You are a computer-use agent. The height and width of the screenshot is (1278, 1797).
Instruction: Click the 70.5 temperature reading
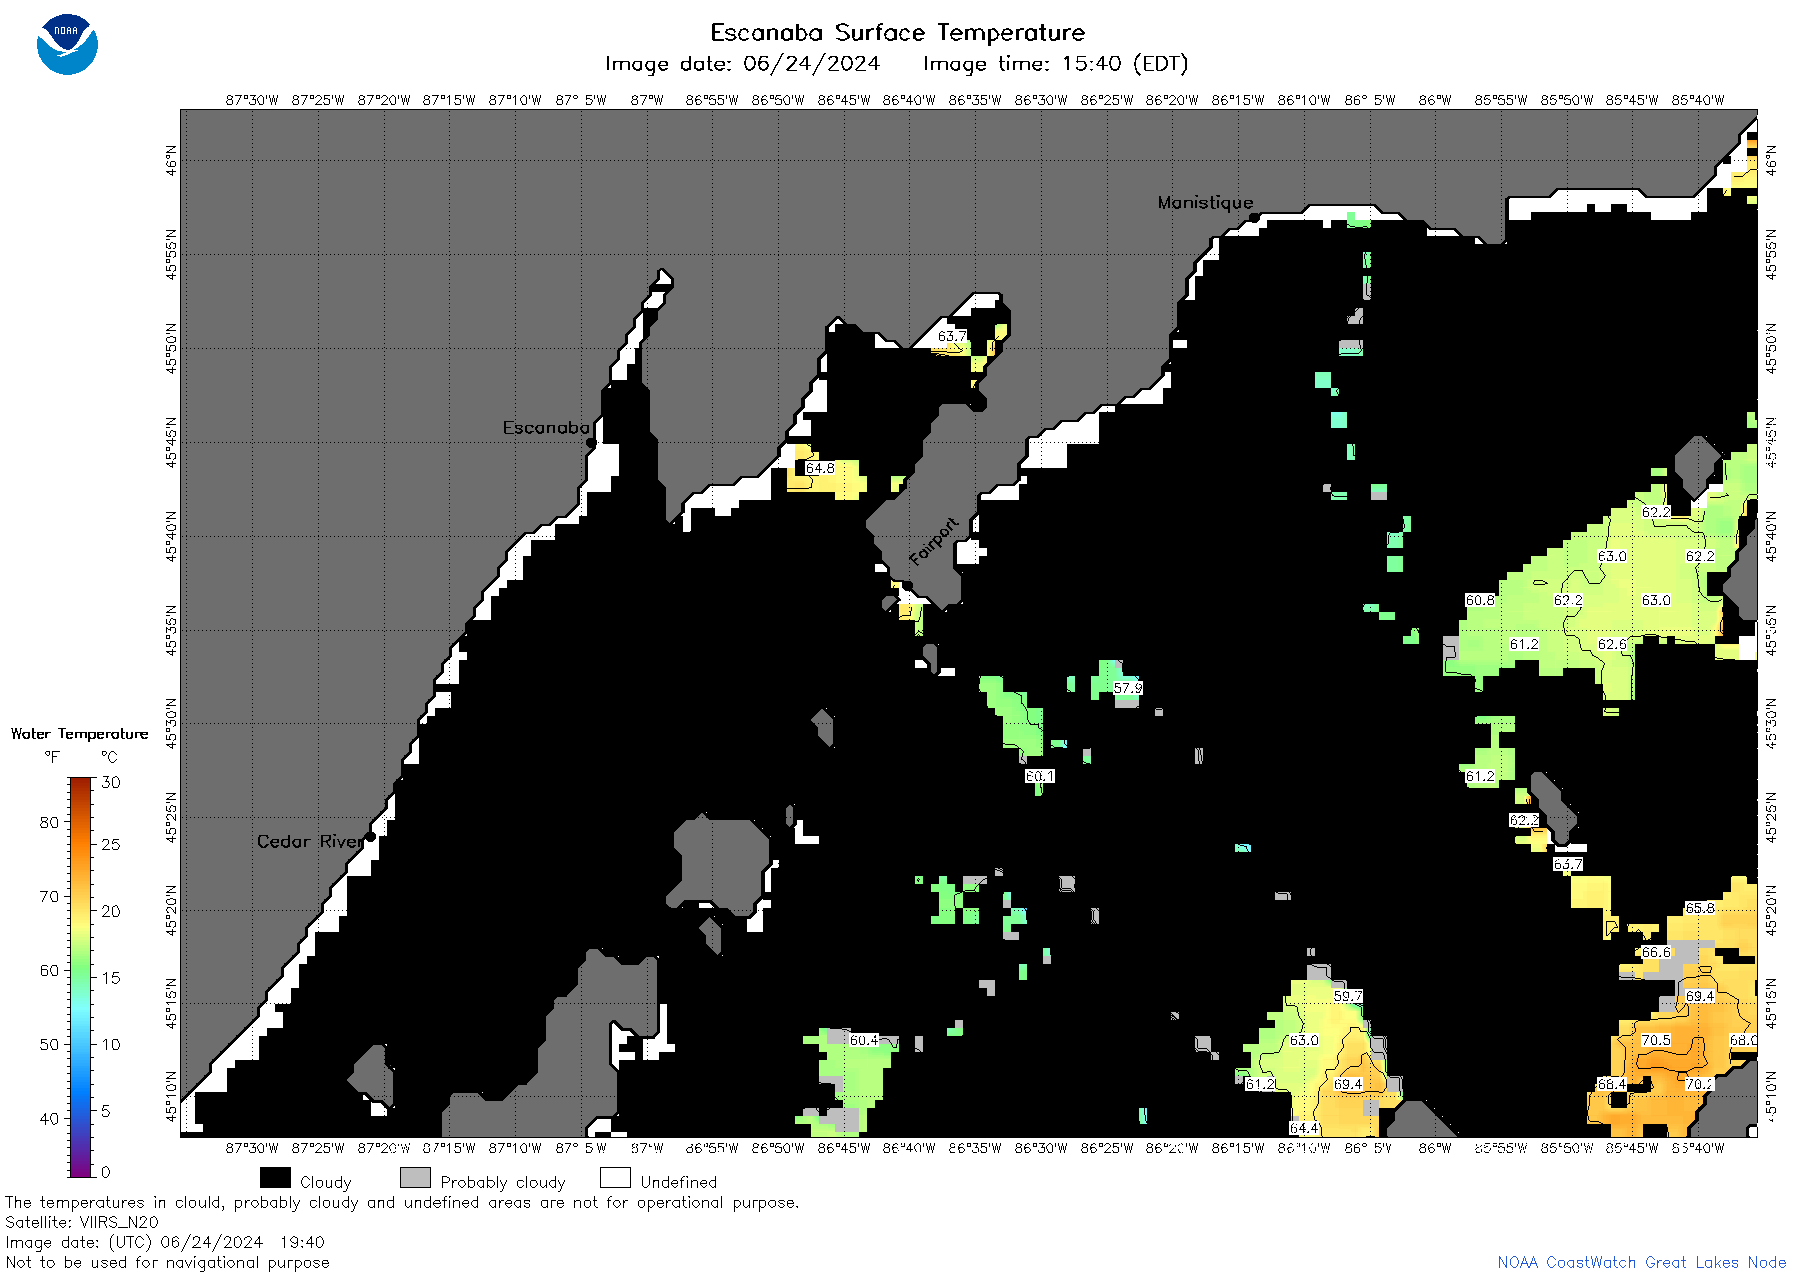click(1656, 1040)
